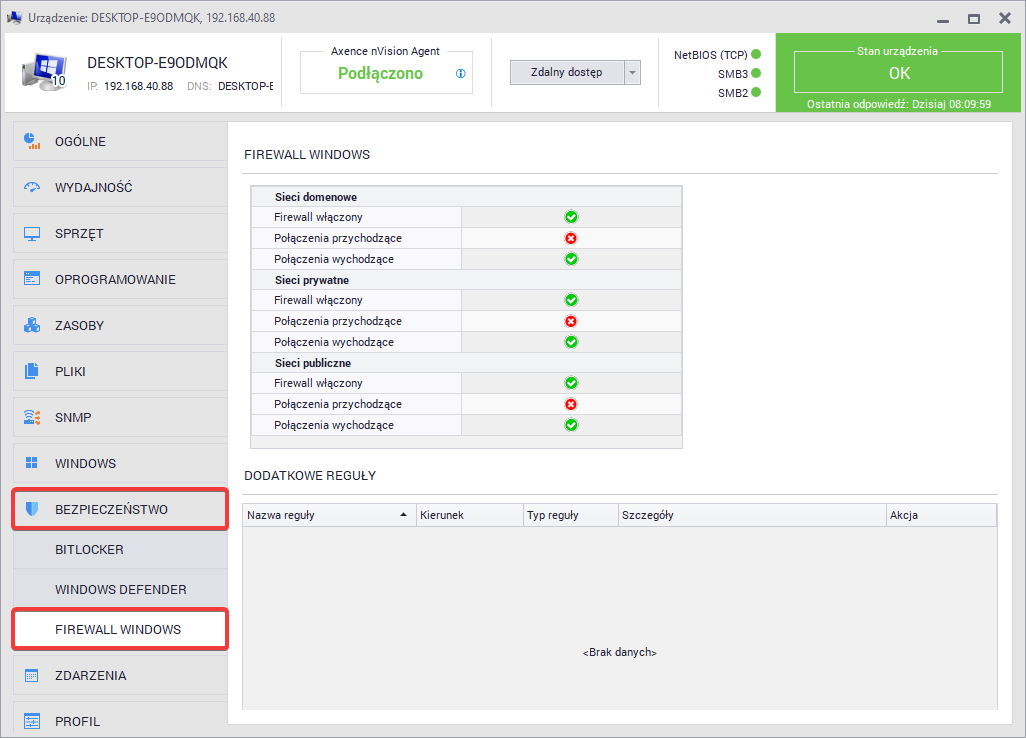
Task: Click the green OK device status panel
Action: pyautogui.click(x=899, y=73)
